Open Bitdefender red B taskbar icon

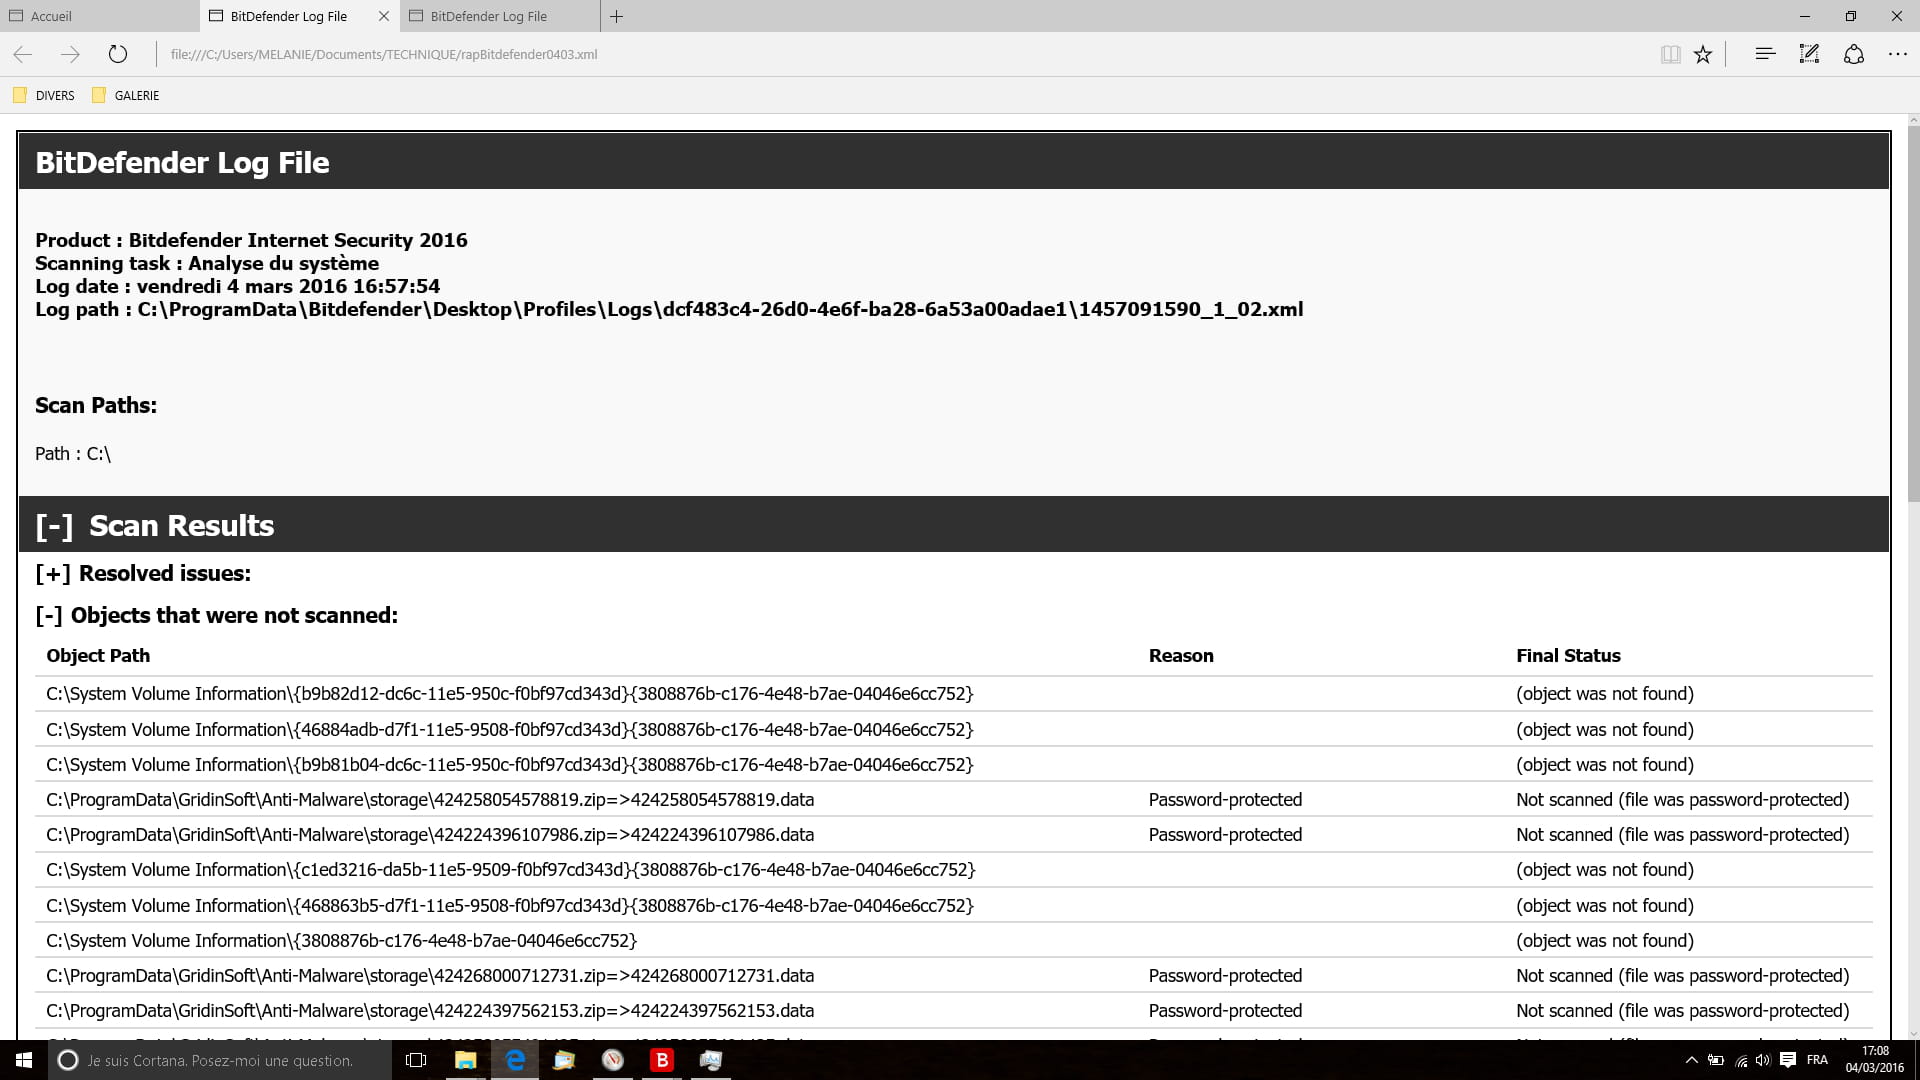(662, 1060)
